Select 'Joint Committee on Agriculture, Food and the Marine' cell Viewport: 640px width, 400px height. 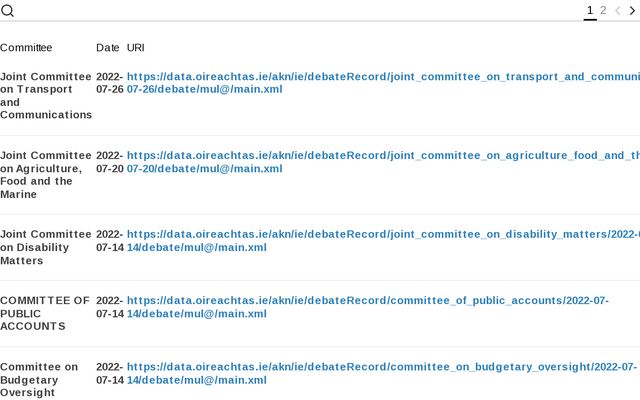click(46, 175)
